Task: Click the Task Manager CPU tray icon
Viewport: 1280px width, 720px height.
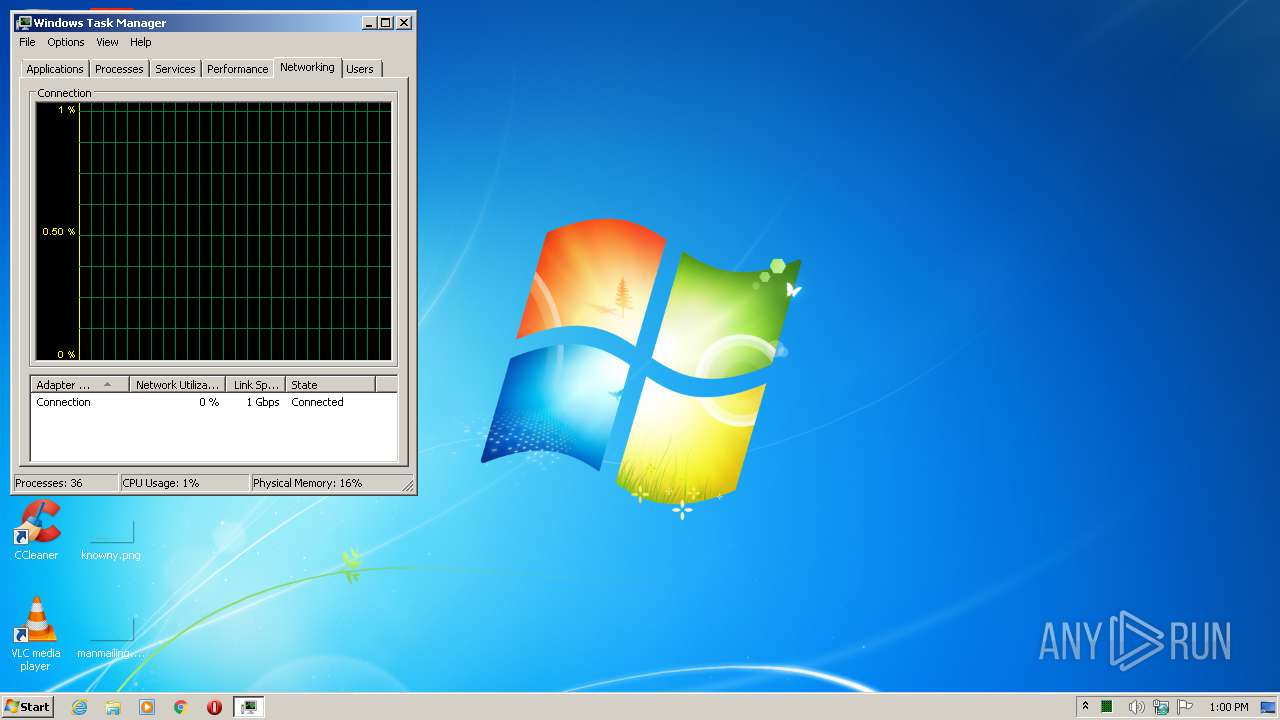Action: tap(1107, 707)
